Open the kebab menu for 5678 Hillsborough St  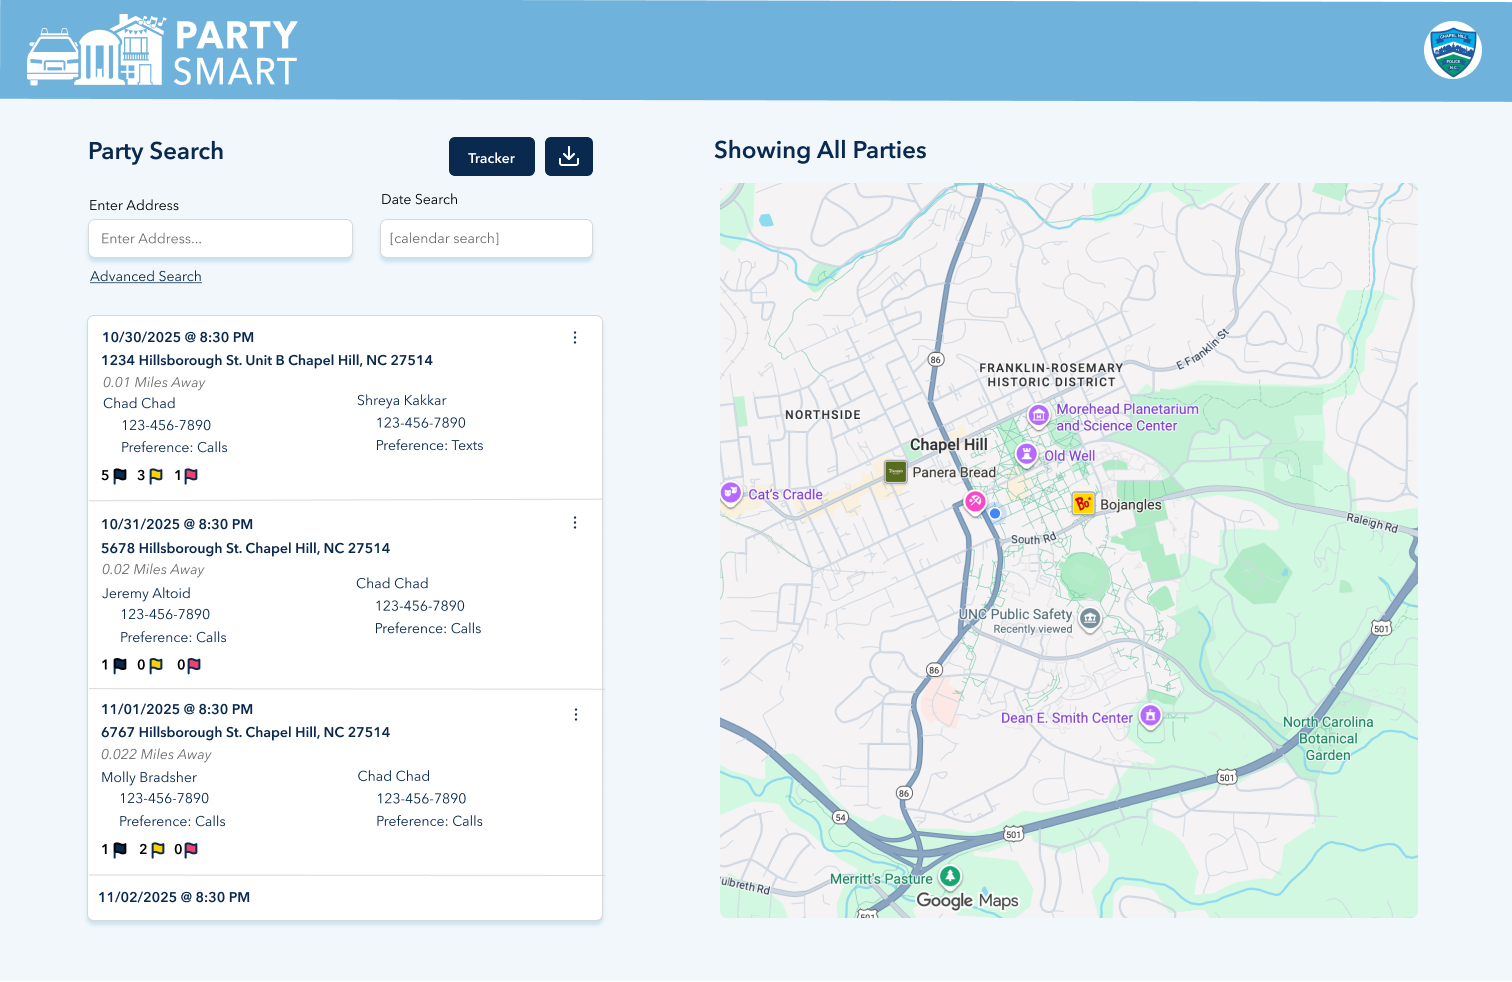[575, 522]
